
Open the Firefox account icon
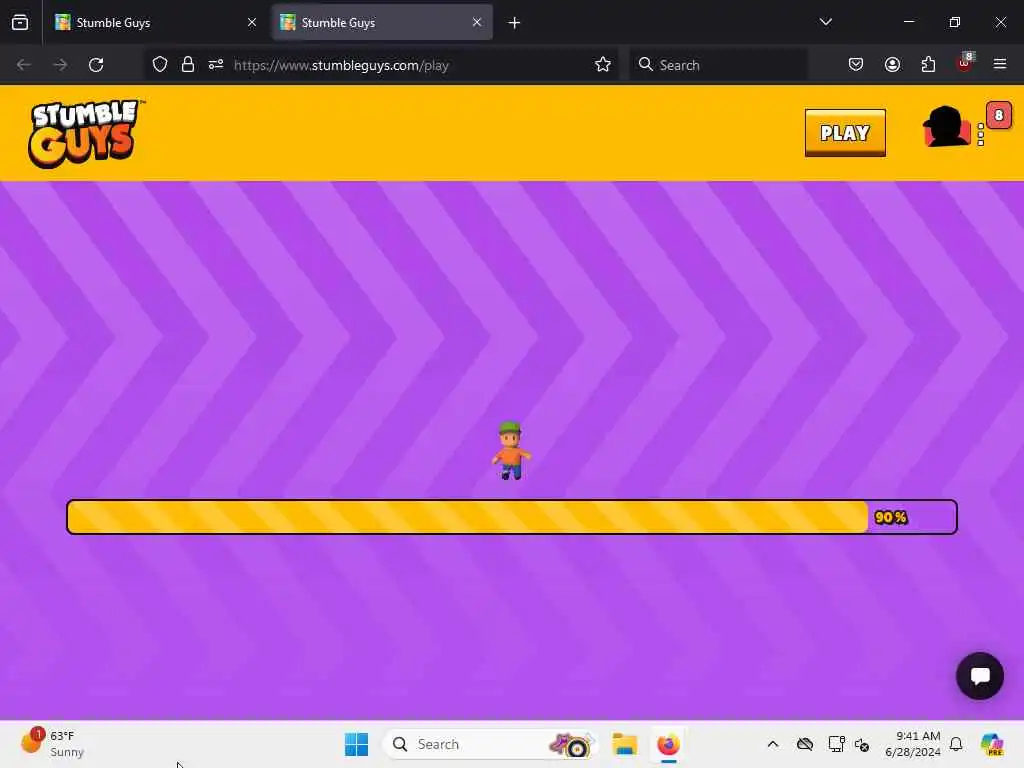[x=892, y=65]
